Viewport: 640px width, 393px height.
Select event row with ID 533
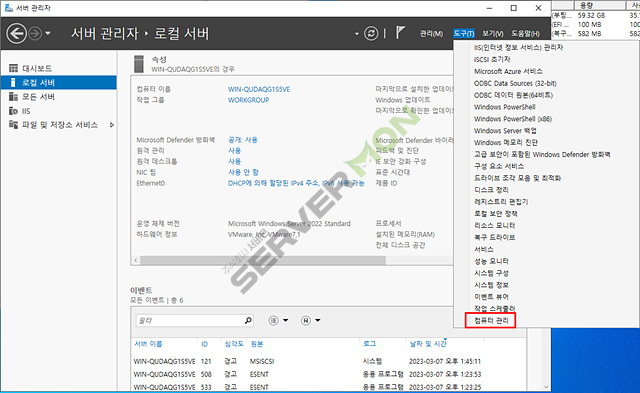[330, 387]
